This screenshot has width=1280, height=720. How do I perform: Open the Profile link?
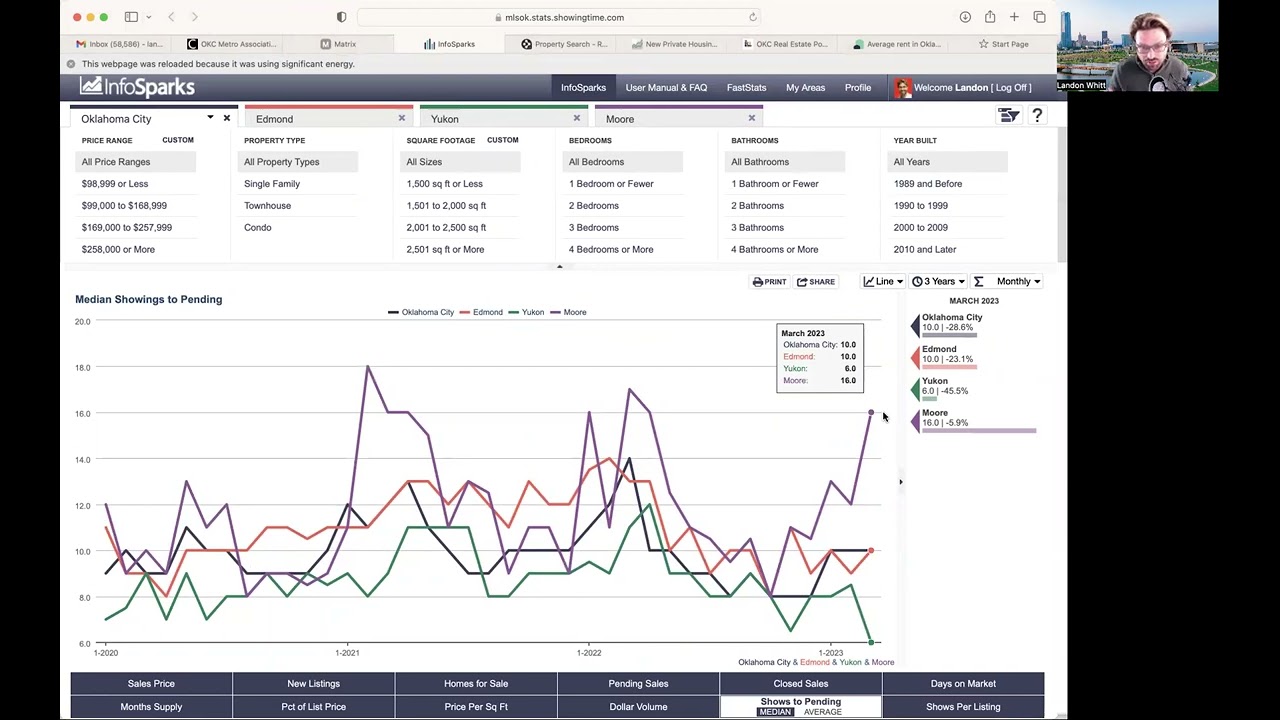[x=858, y=88]
